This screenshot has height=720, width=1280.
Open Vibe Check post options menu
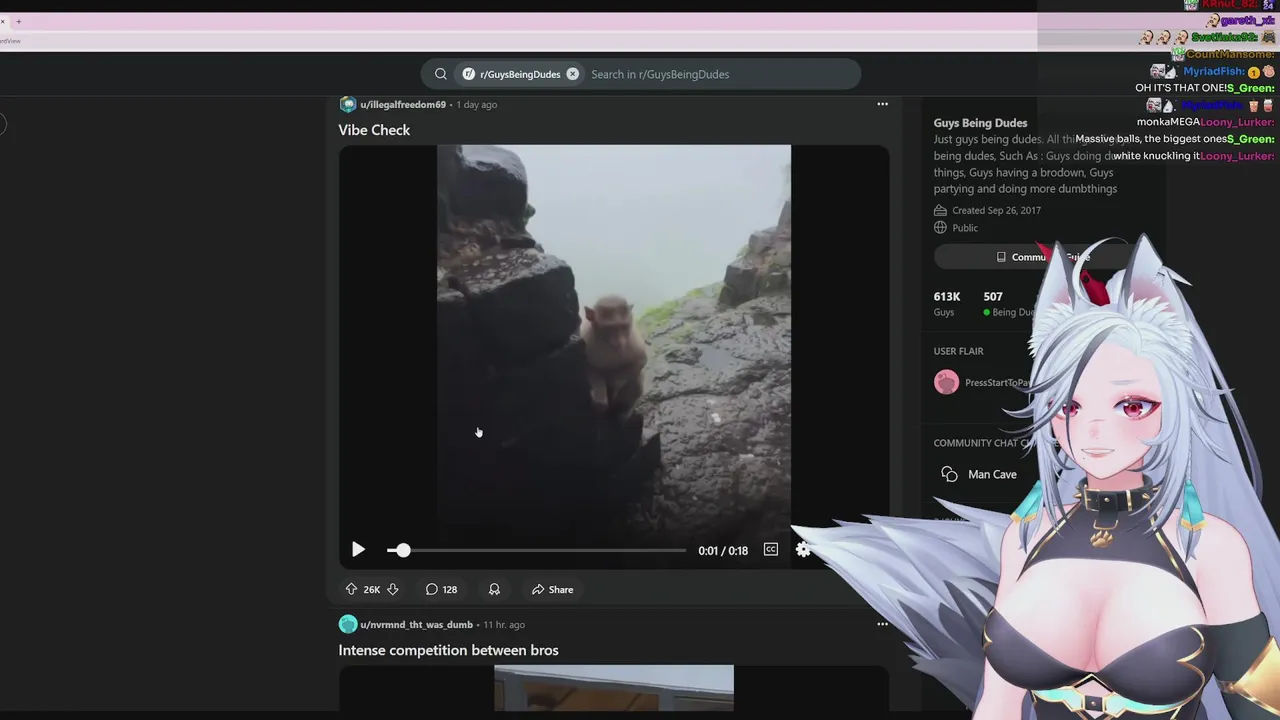[882, 104]
